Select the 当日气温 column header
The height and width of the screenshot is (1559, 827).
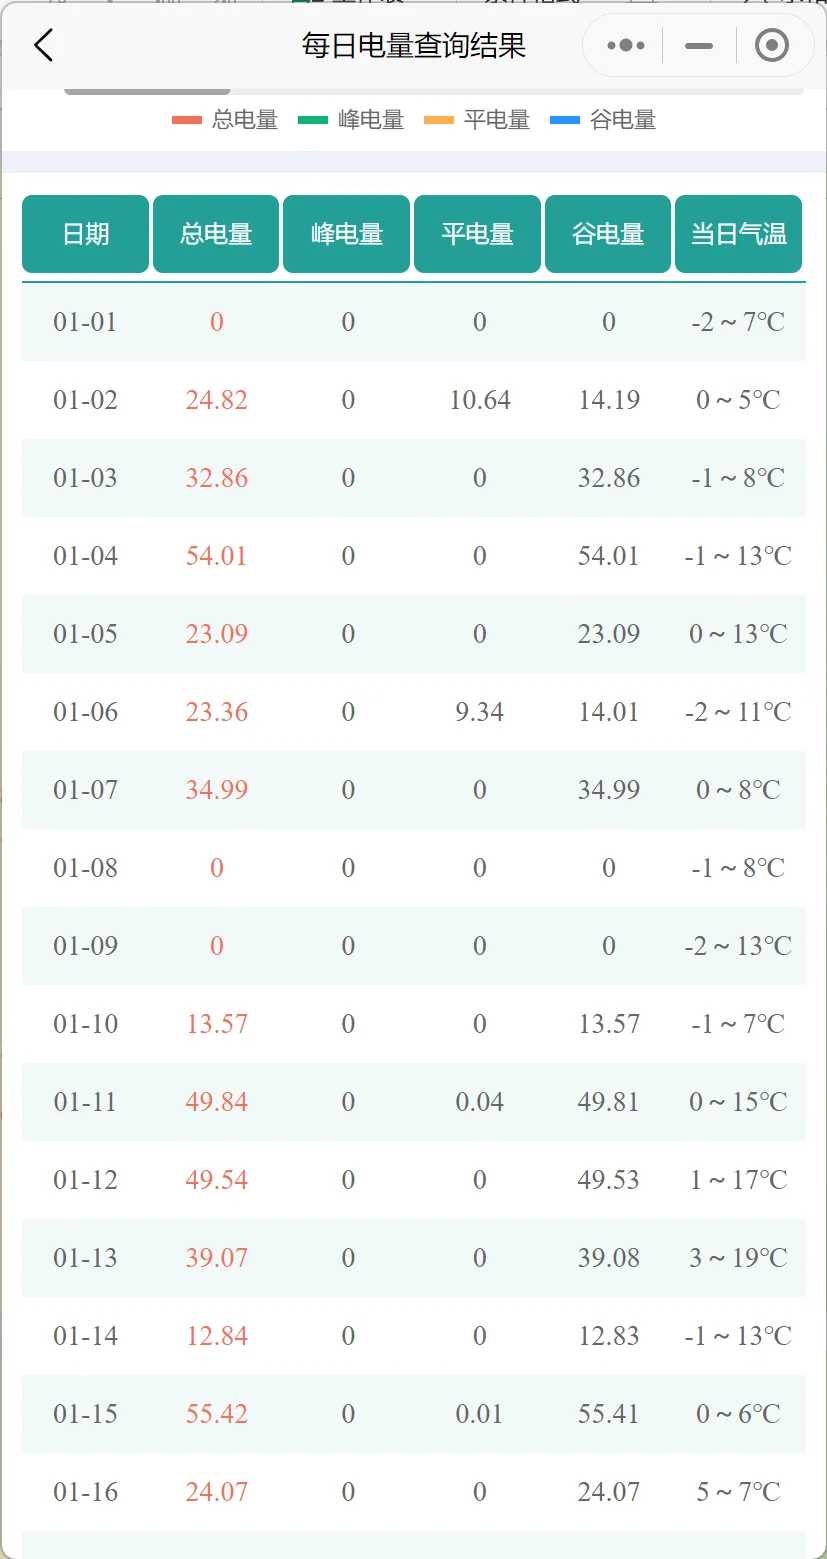739,234
